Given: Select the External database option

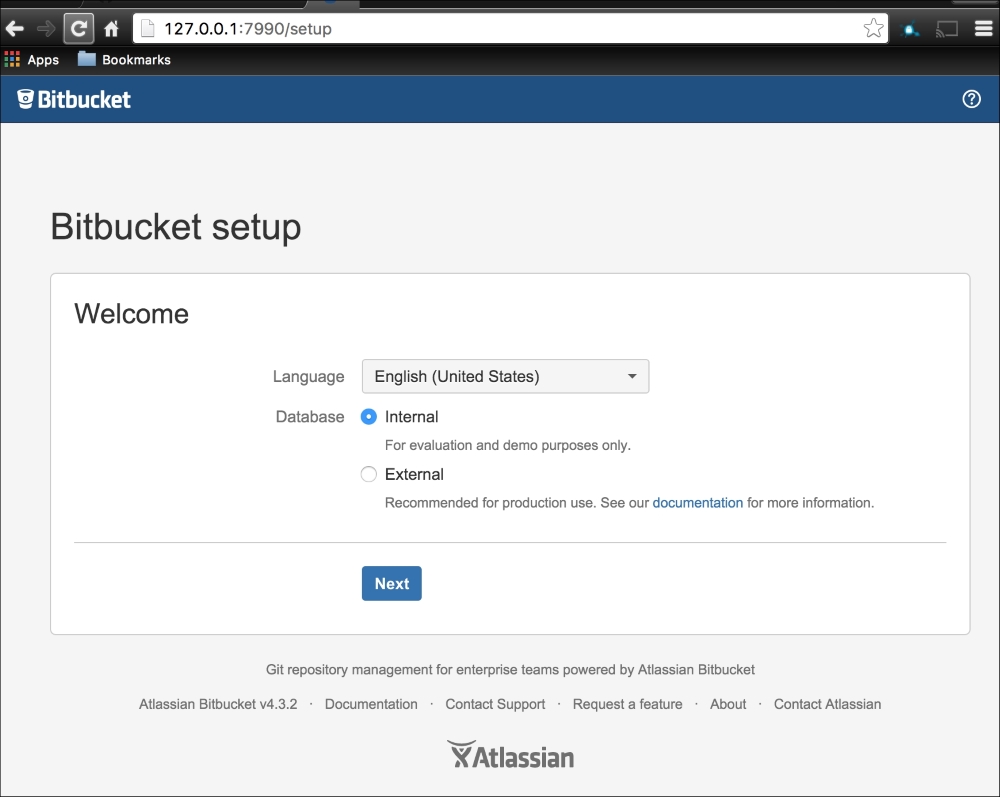Looking at the screenshot, I should point(369,475).
